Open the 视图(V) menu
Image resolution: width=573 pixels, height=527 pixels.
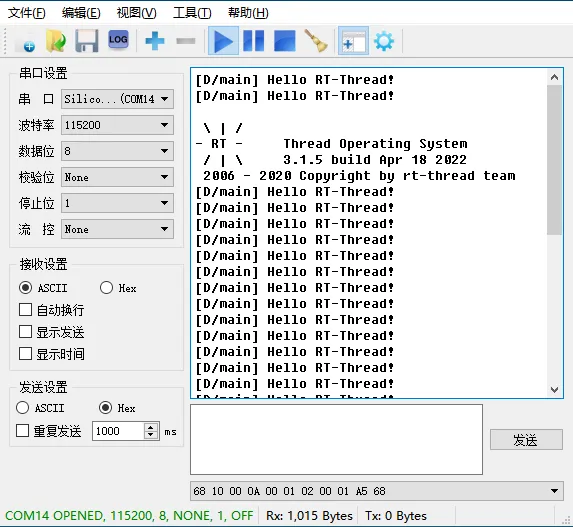136,13
